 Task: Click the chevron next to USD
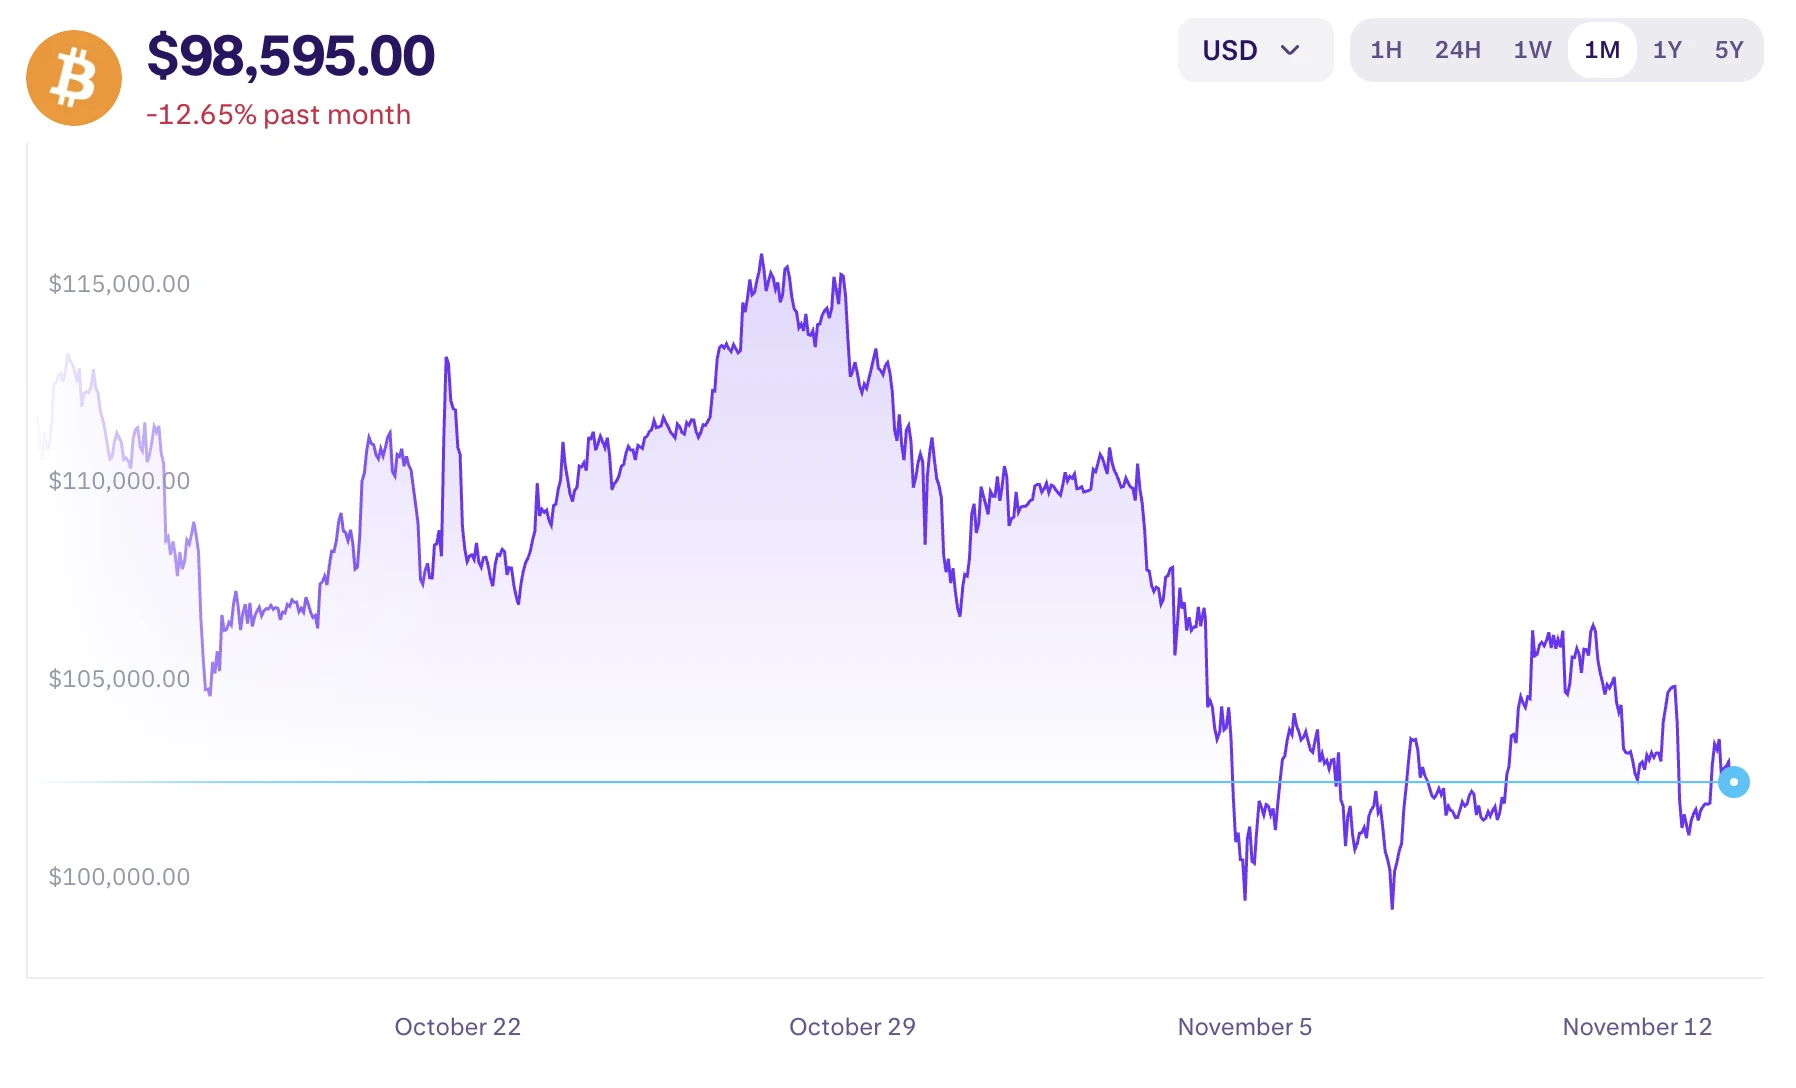1291,49
